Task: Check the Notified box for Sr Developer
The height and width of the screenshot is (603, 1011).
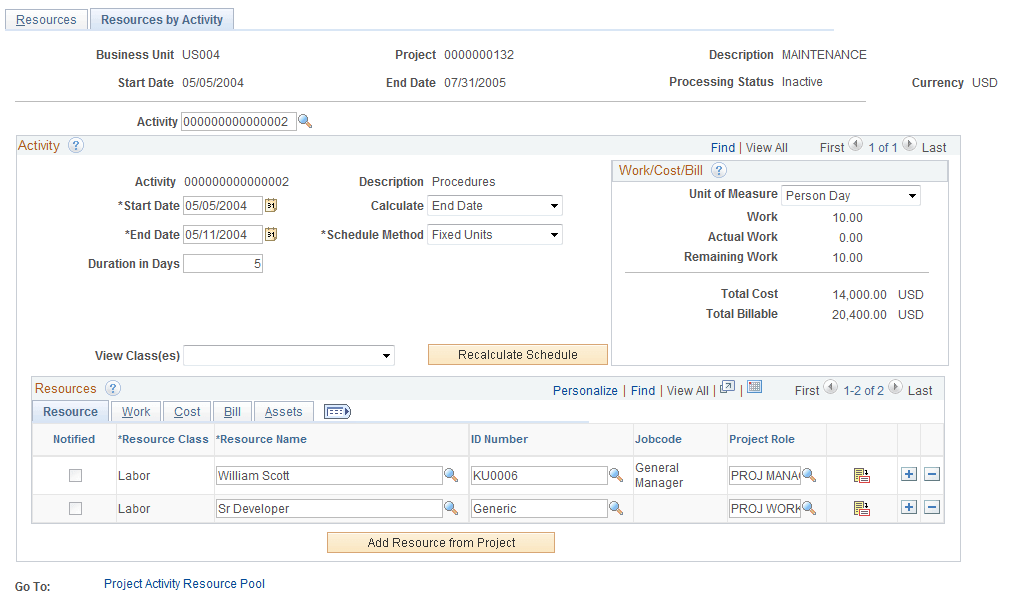Action: [x=75, y=508]
